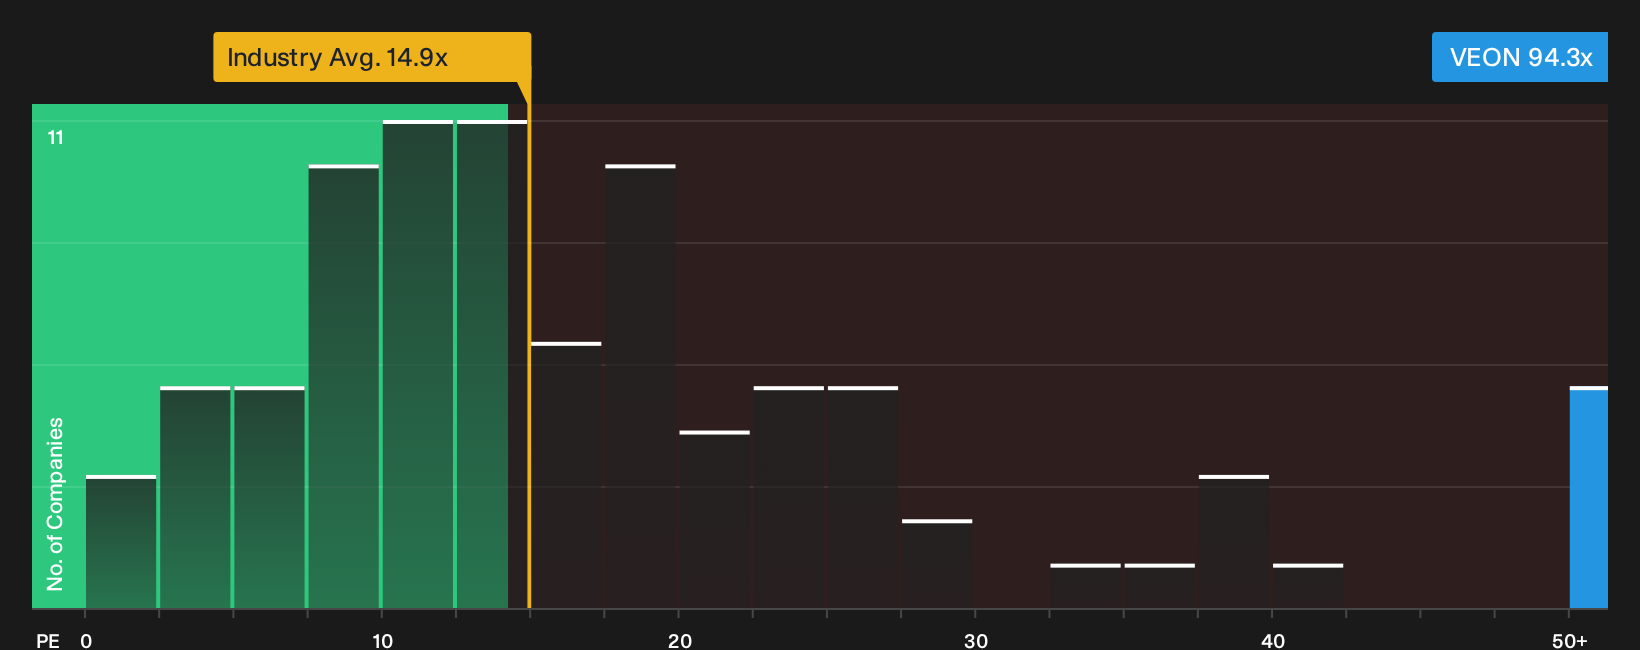The width and height of the screenshot is (1640, 650).
Task: Click the x-axis tick label '0'
Action: 86,640
